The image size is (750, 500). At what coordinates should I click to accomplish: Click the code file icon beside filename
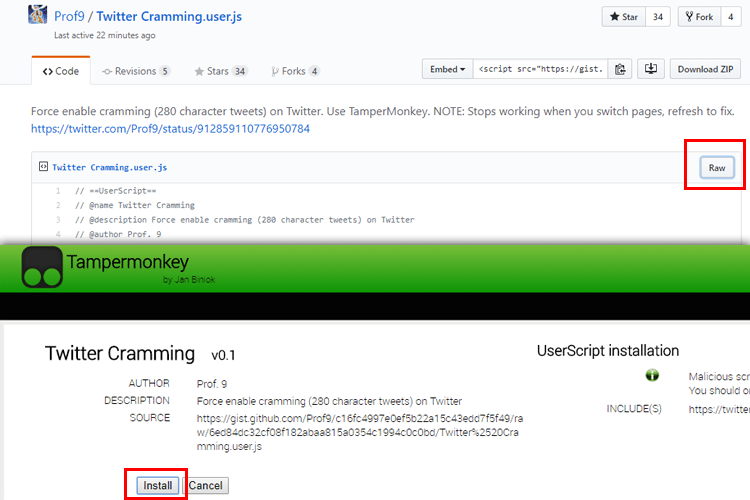[43, 167]
